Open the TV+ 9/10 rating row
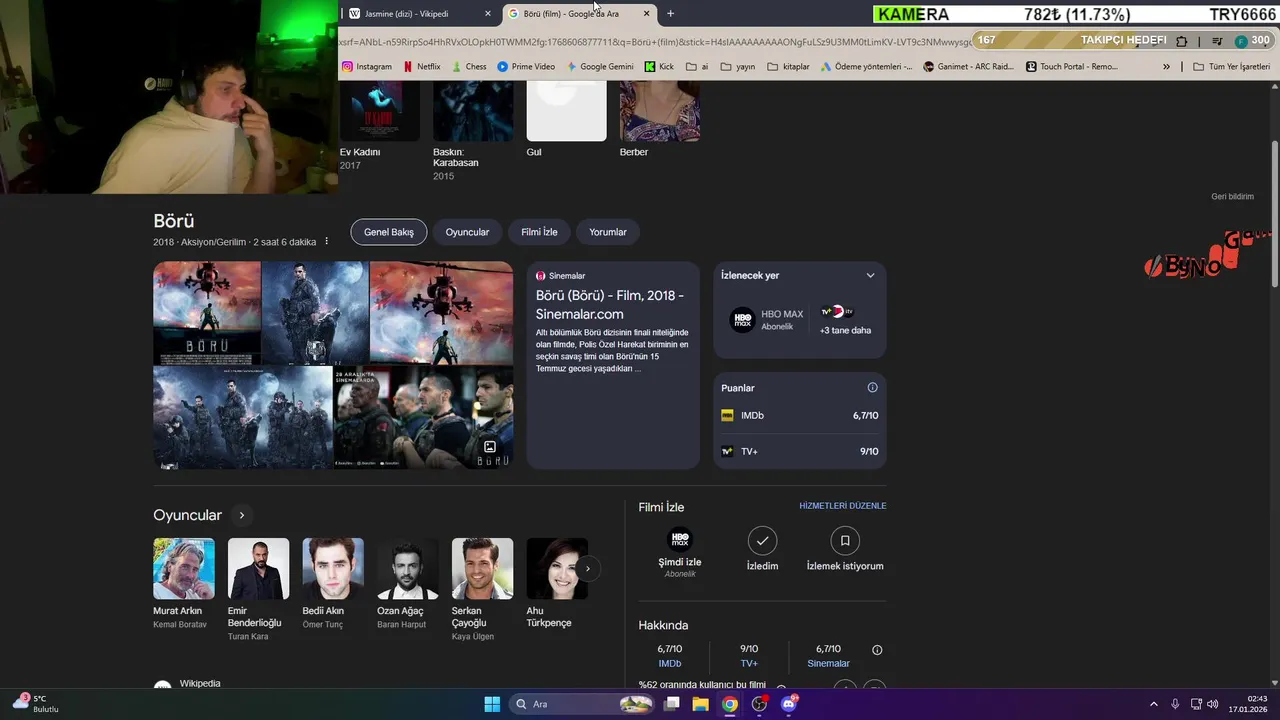This screenshot has width=1280, height=720. 800,452
